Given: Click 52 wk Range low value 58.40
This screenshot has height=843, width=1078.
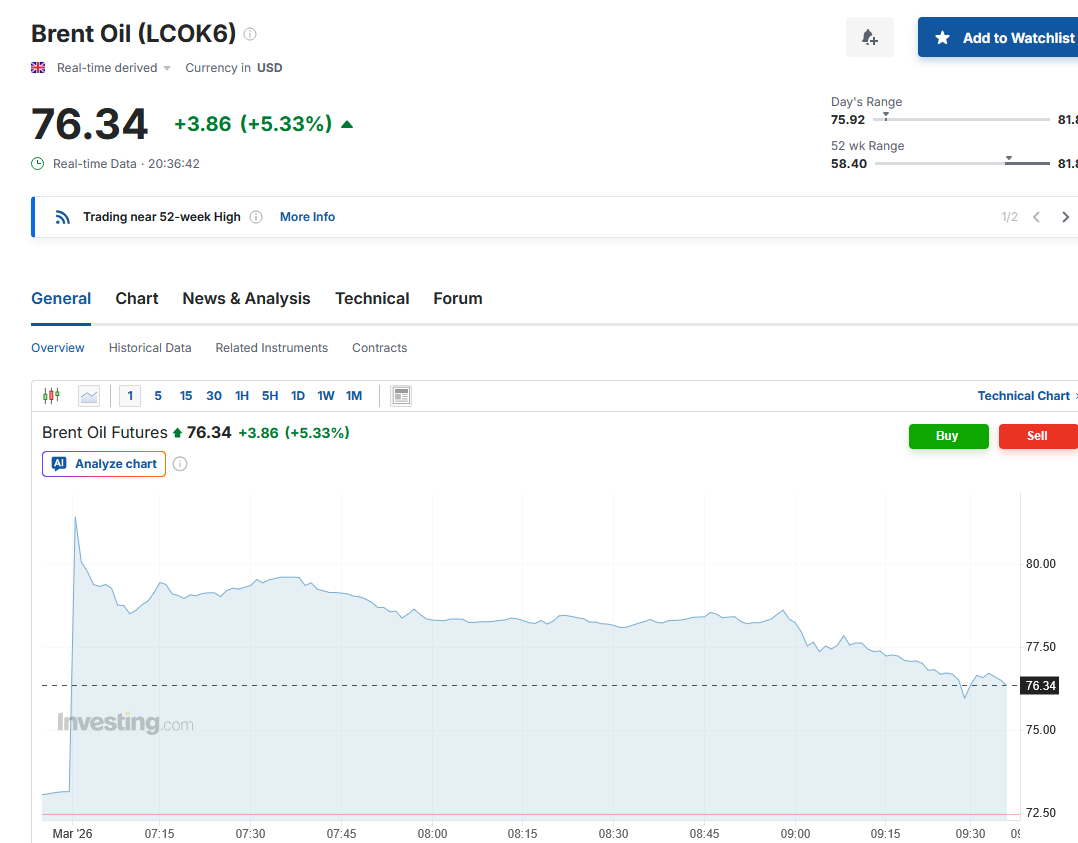Looking at the screenshot, I should coord(849,164).
